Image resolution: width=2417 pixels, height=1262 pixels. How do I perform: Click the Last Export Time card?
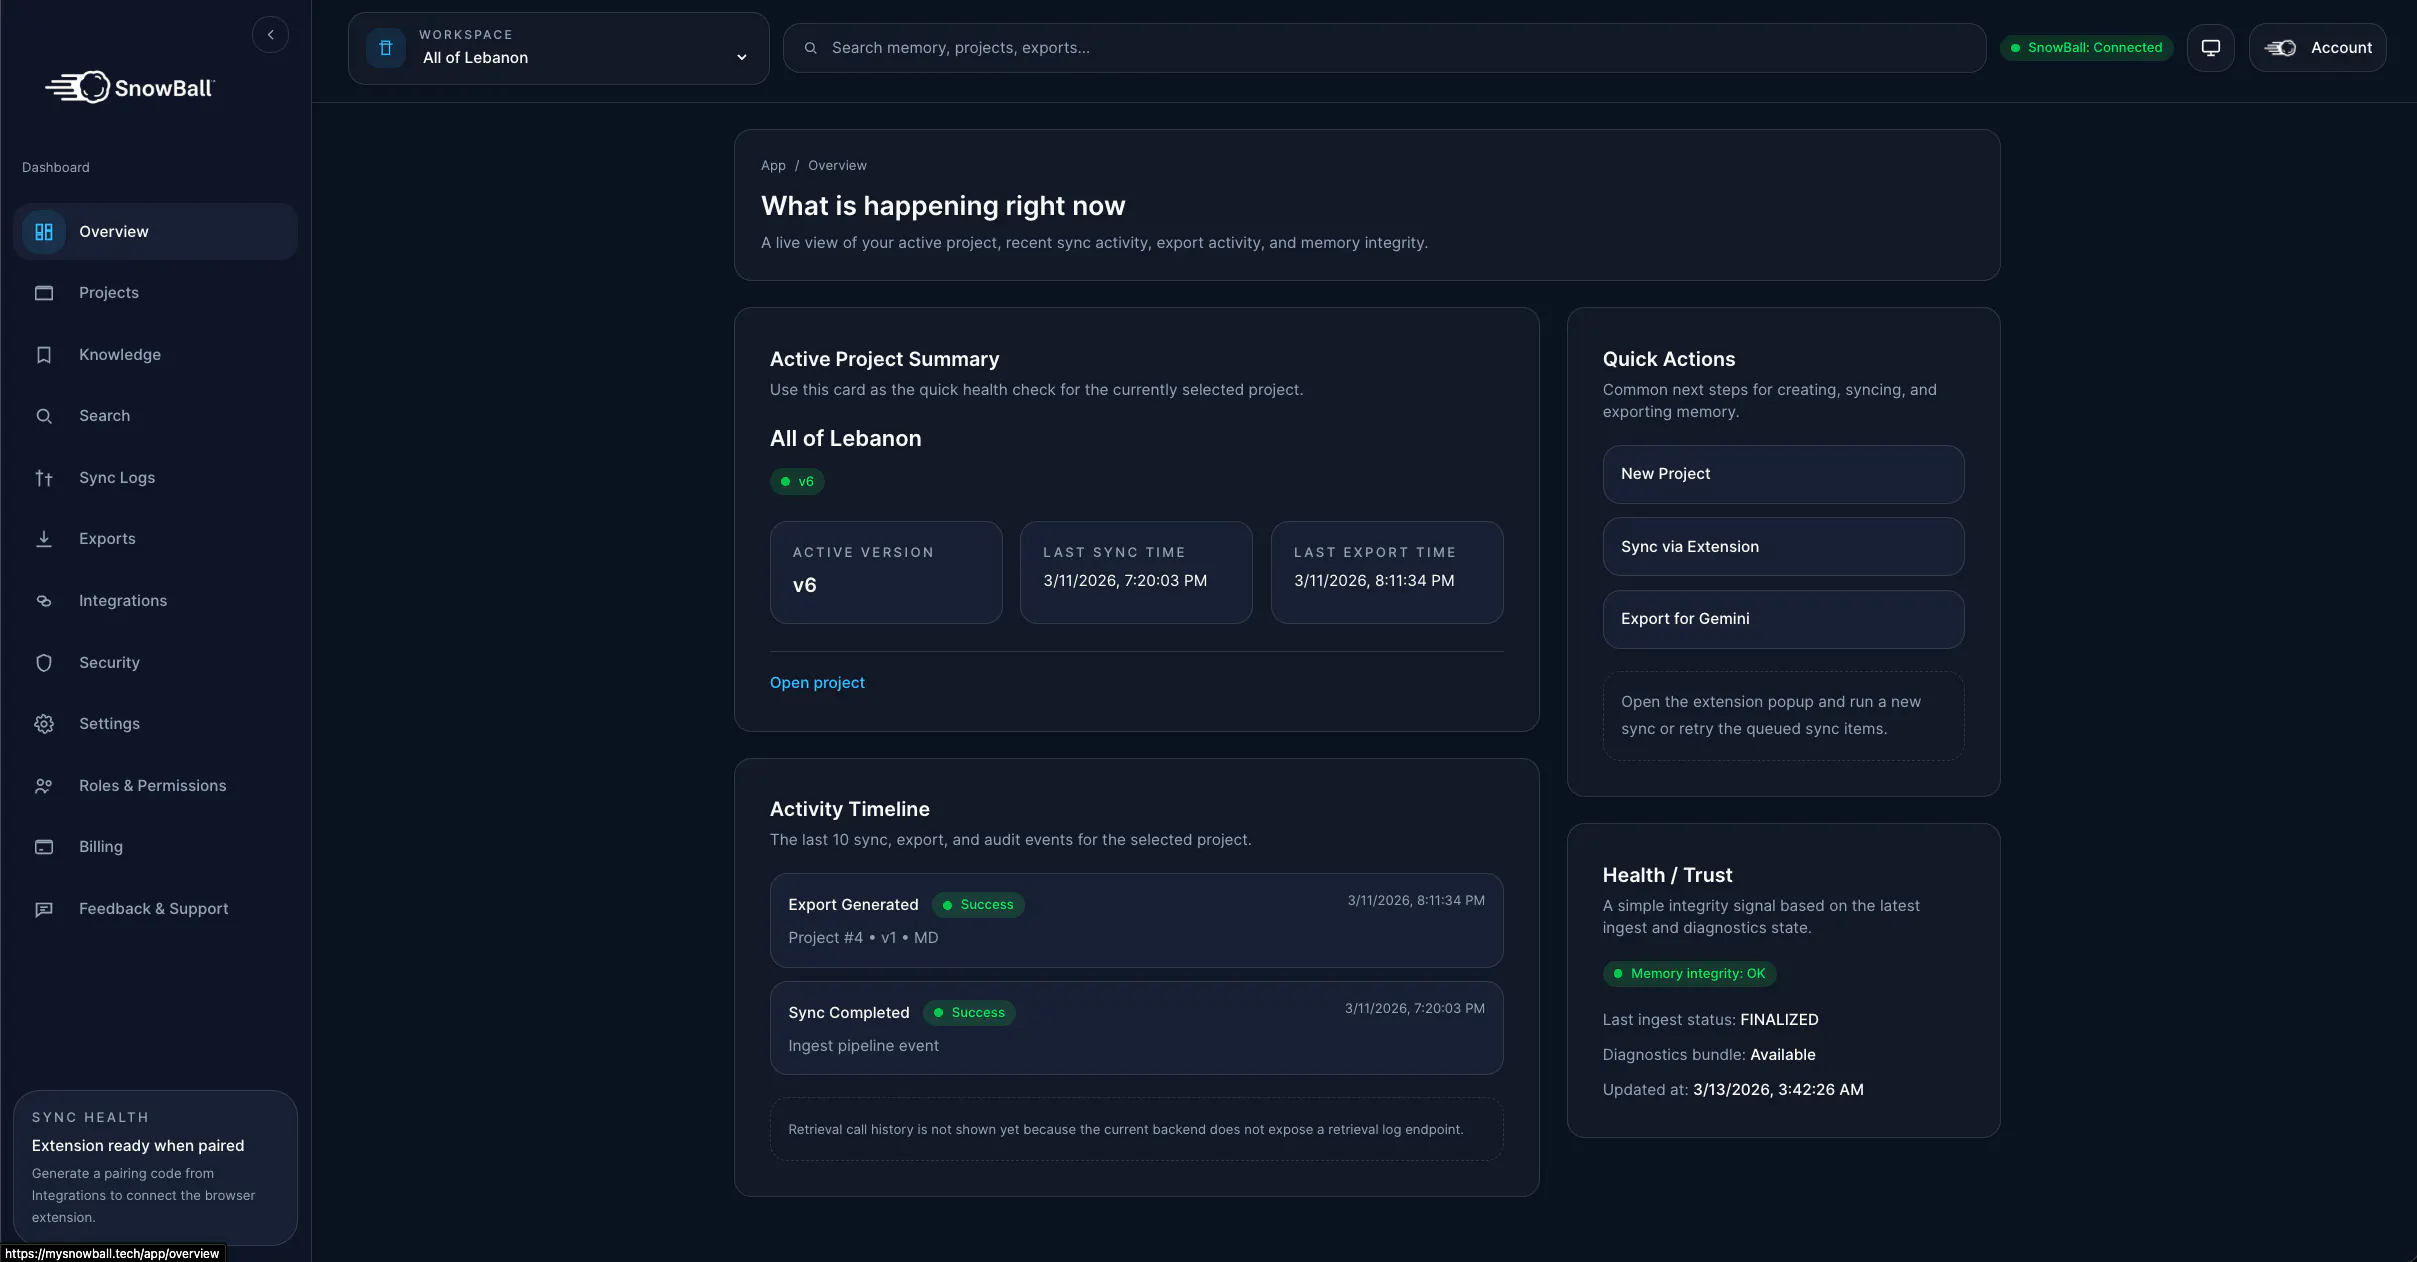coord(1387,573)
